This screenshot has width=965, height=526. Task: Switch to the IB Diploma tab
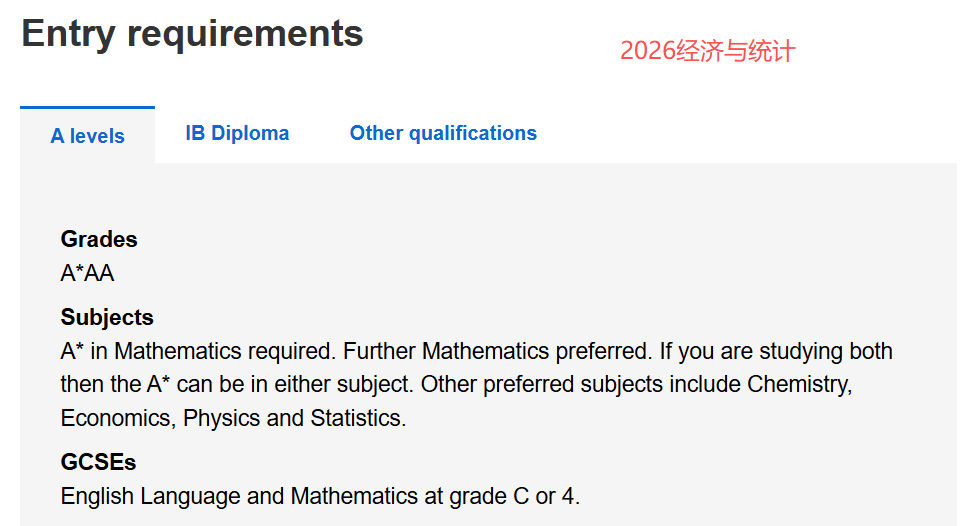(237, 133)
